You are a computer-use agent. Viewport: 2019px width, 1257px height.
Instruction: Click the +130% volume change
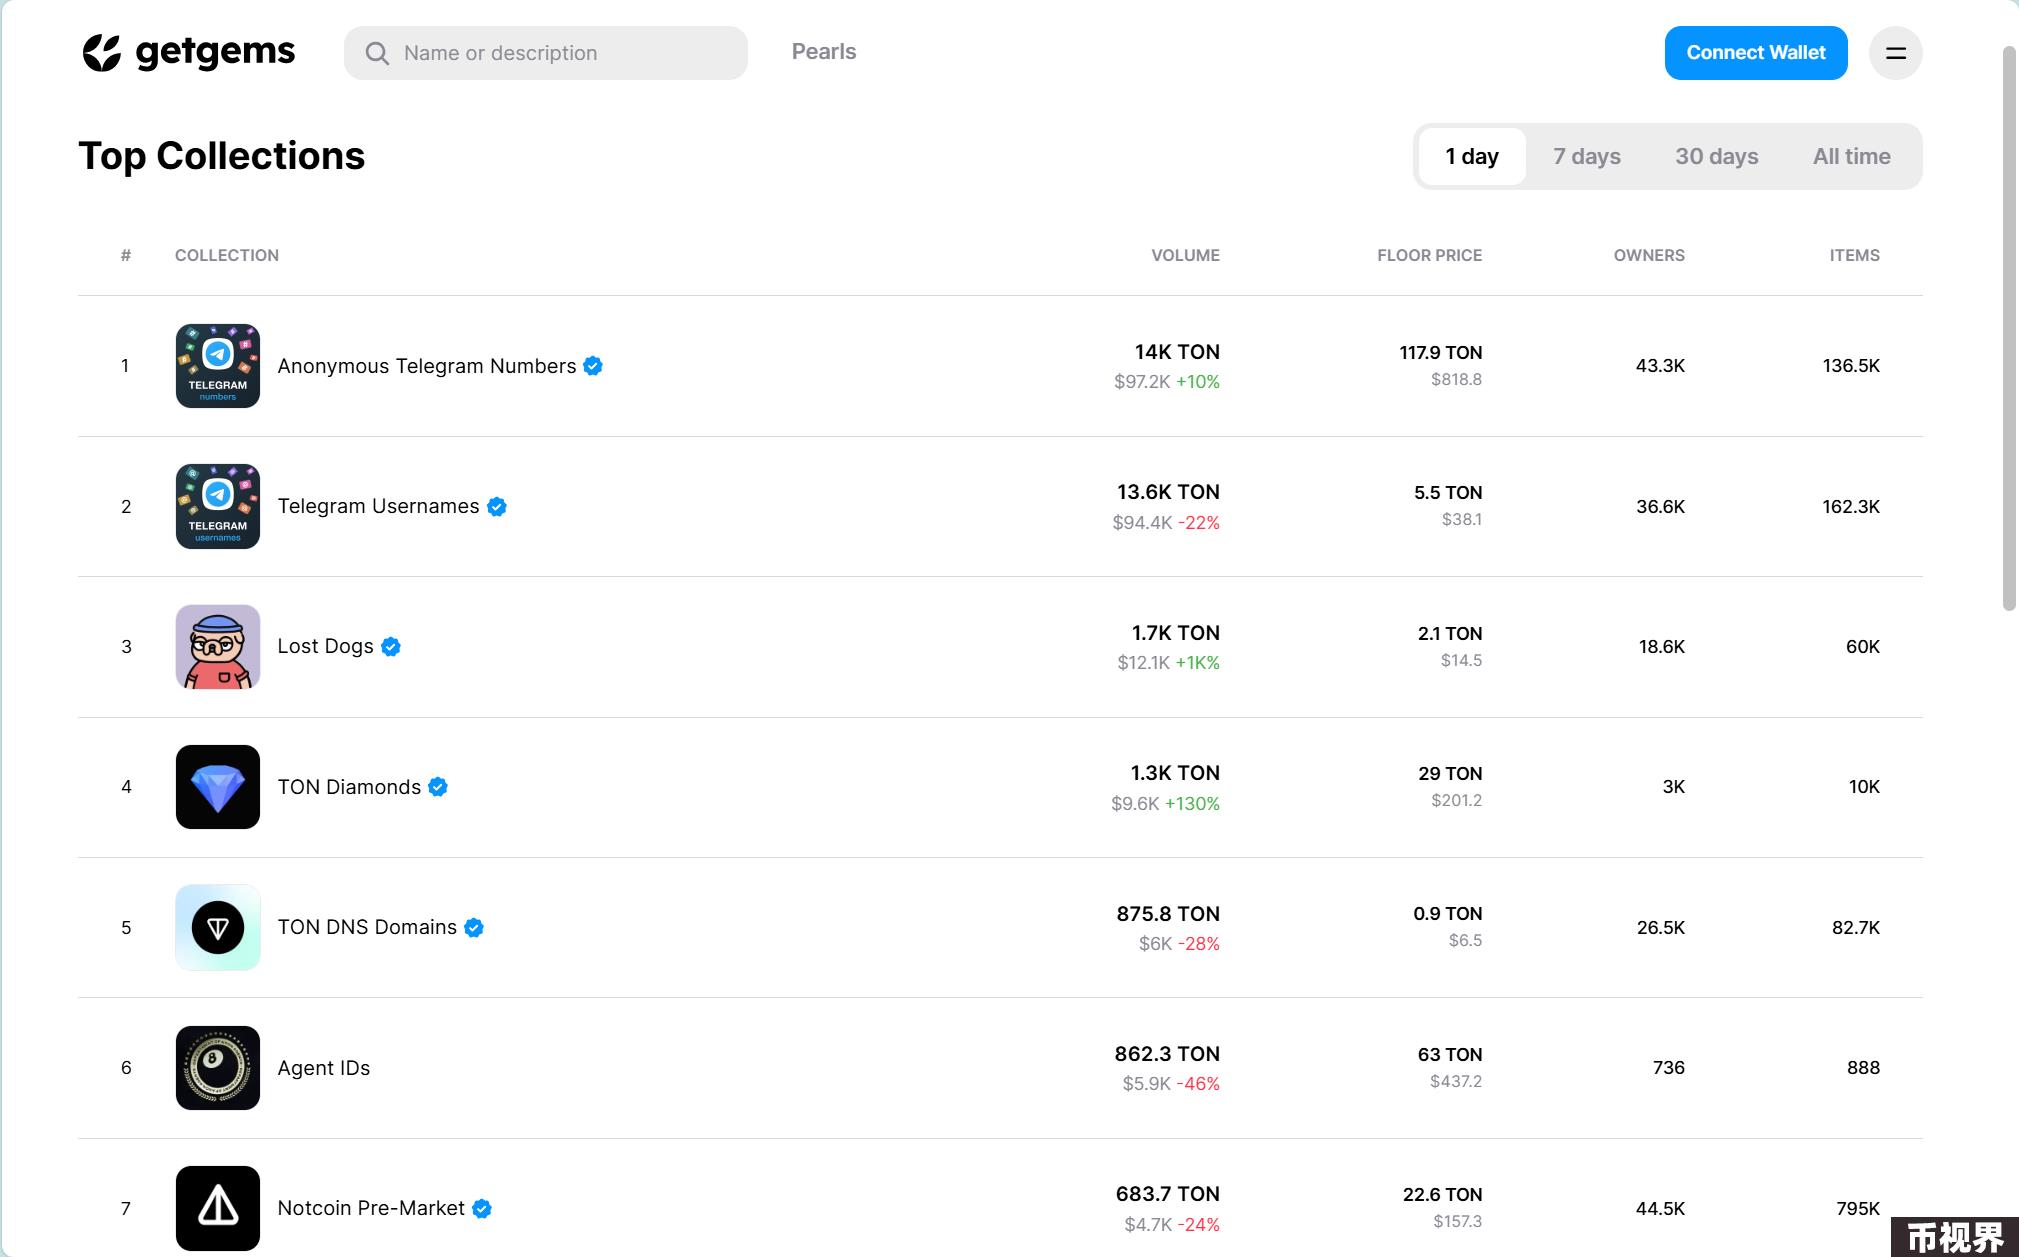pos(1192,804)
